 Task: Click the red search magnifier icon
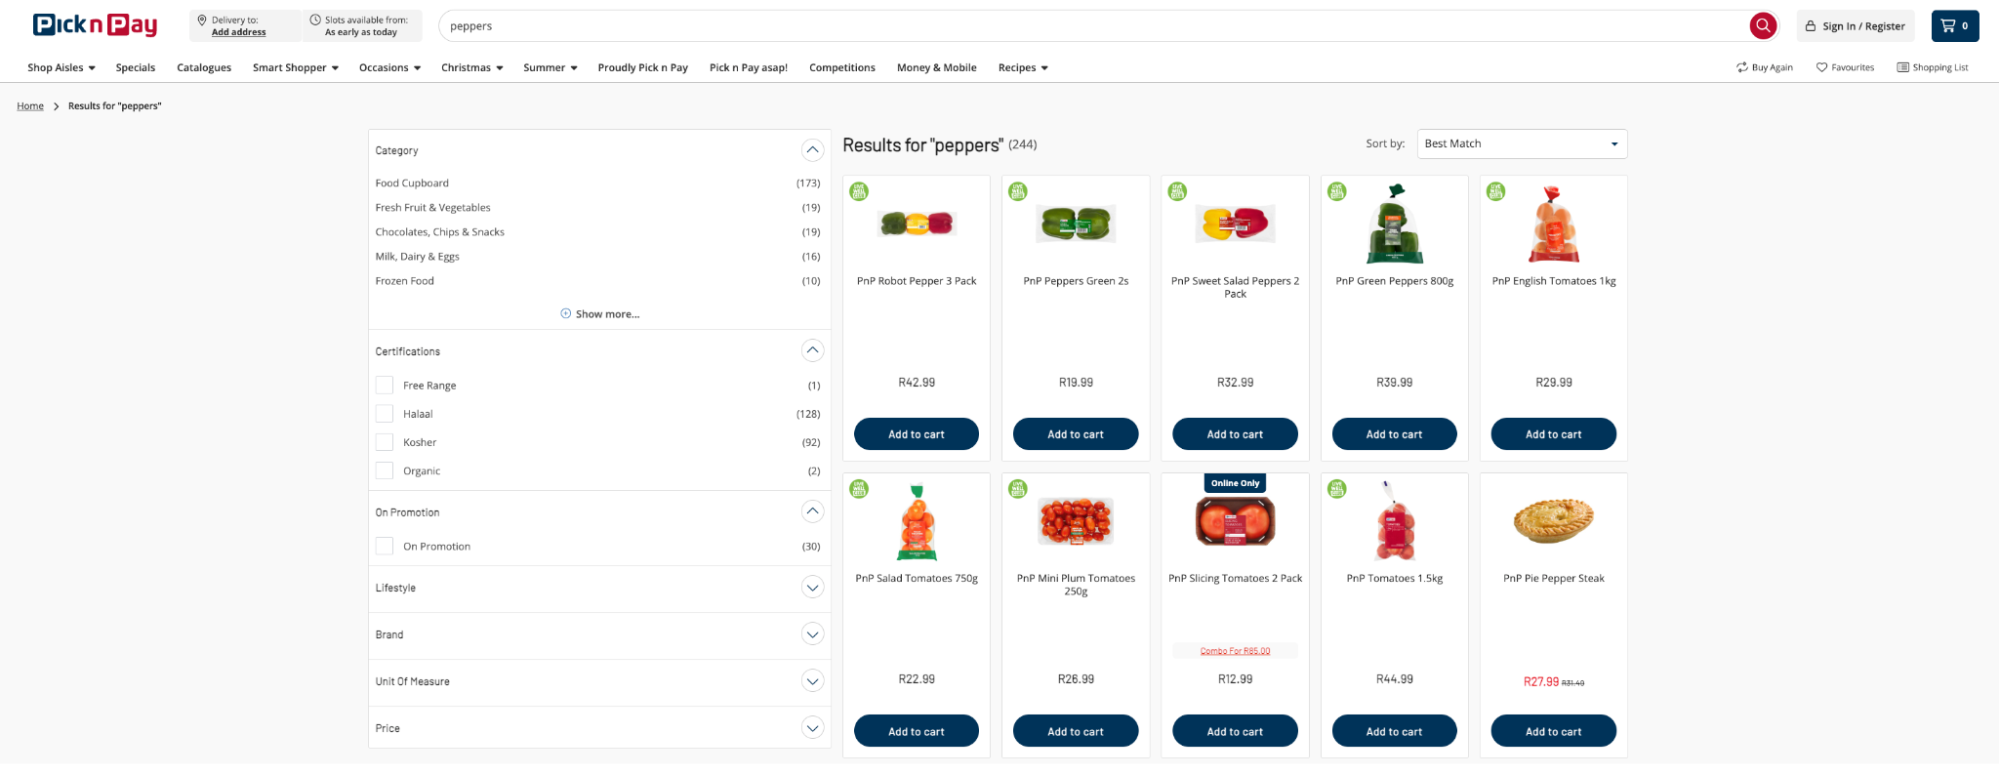[x=1762, y=26]
